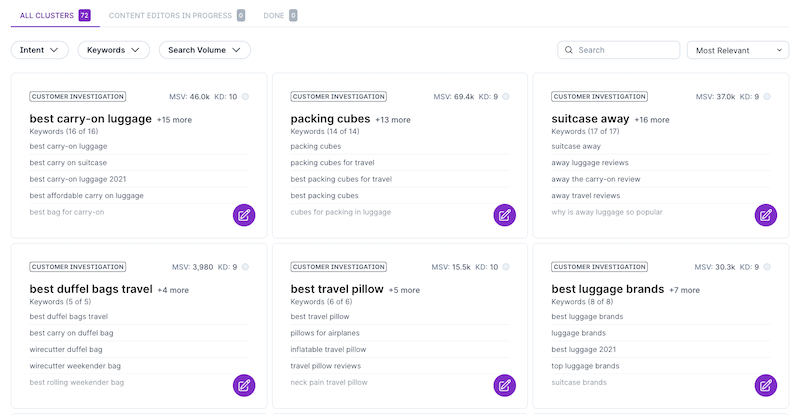Select keyword 'wirecutter duffel bag'
Viewport: 800px width, 415px height.
click(x=66, y=350)
